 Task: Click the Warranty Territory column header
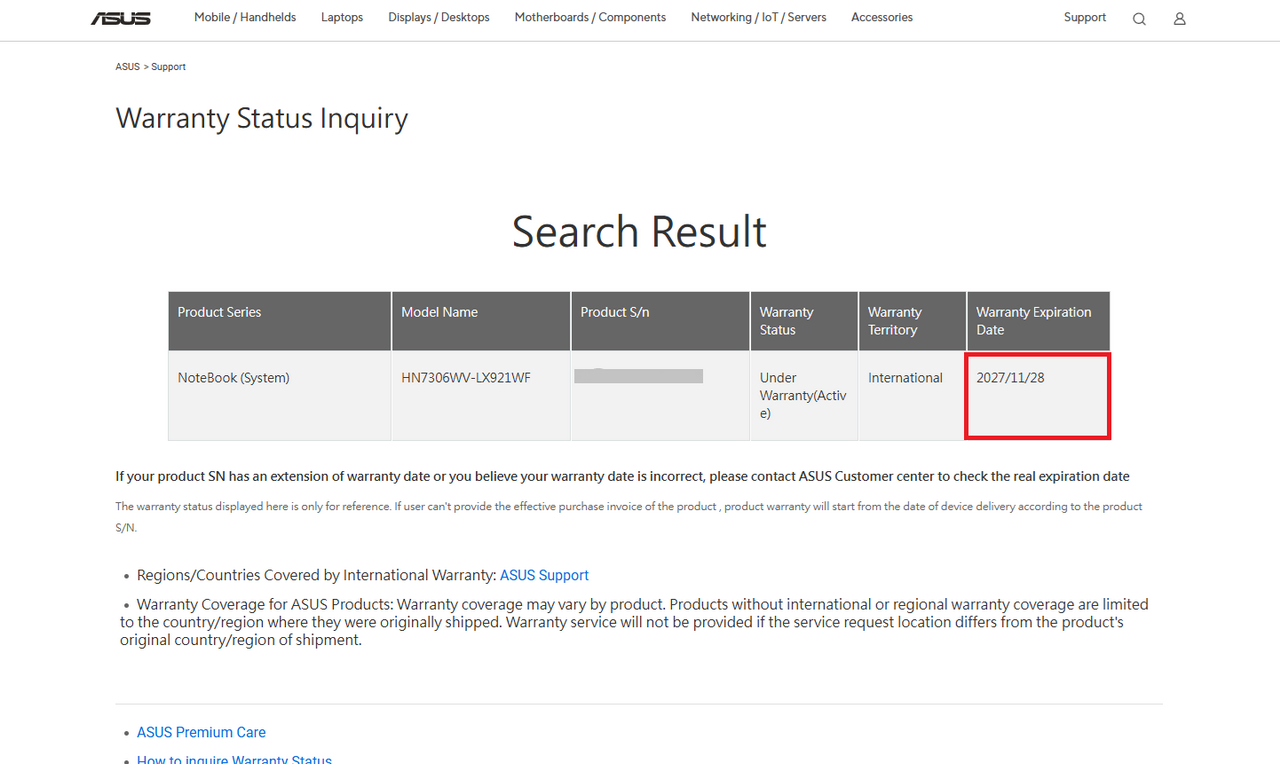912,321
